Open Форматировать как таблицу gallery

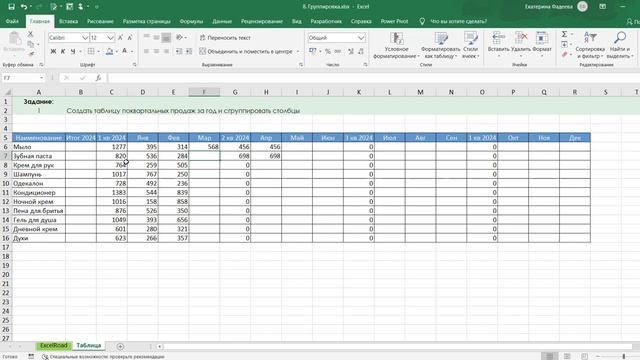(x=440, y=45)
